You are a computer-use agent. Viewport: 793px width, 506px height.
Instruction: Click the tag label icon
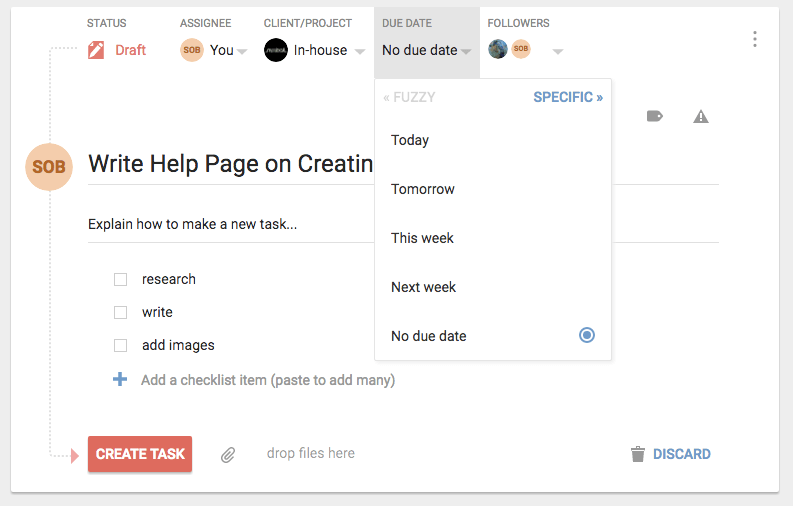(655, 117)
